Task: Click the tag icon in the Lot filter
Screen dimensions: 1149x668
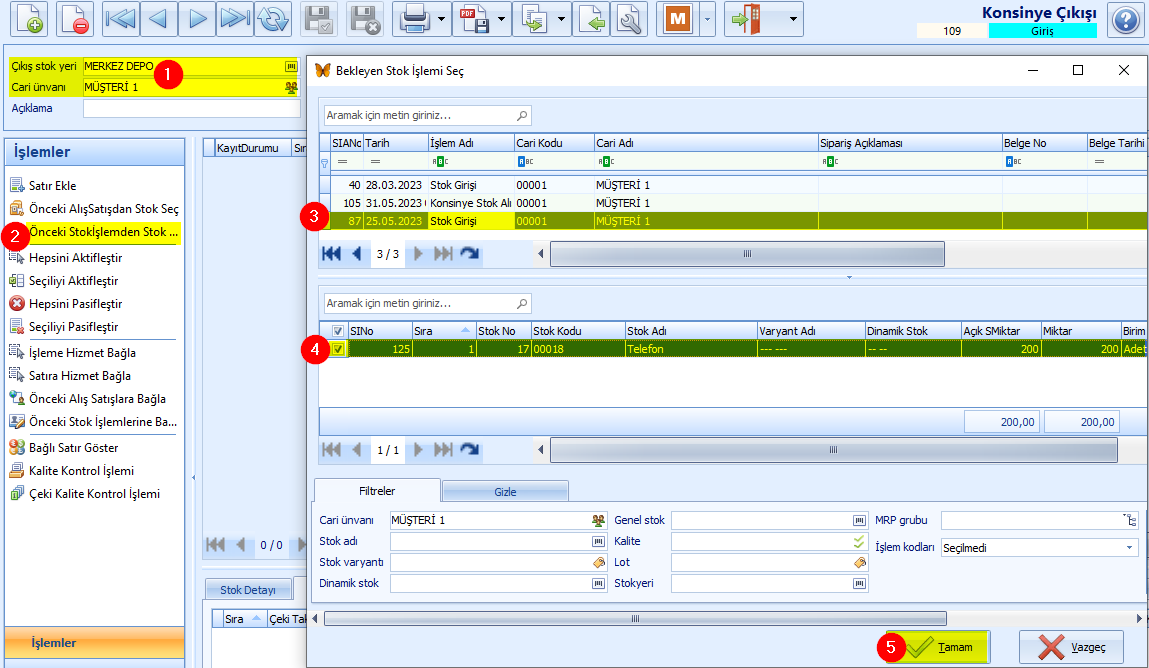Action: click(x=860, y=563)
